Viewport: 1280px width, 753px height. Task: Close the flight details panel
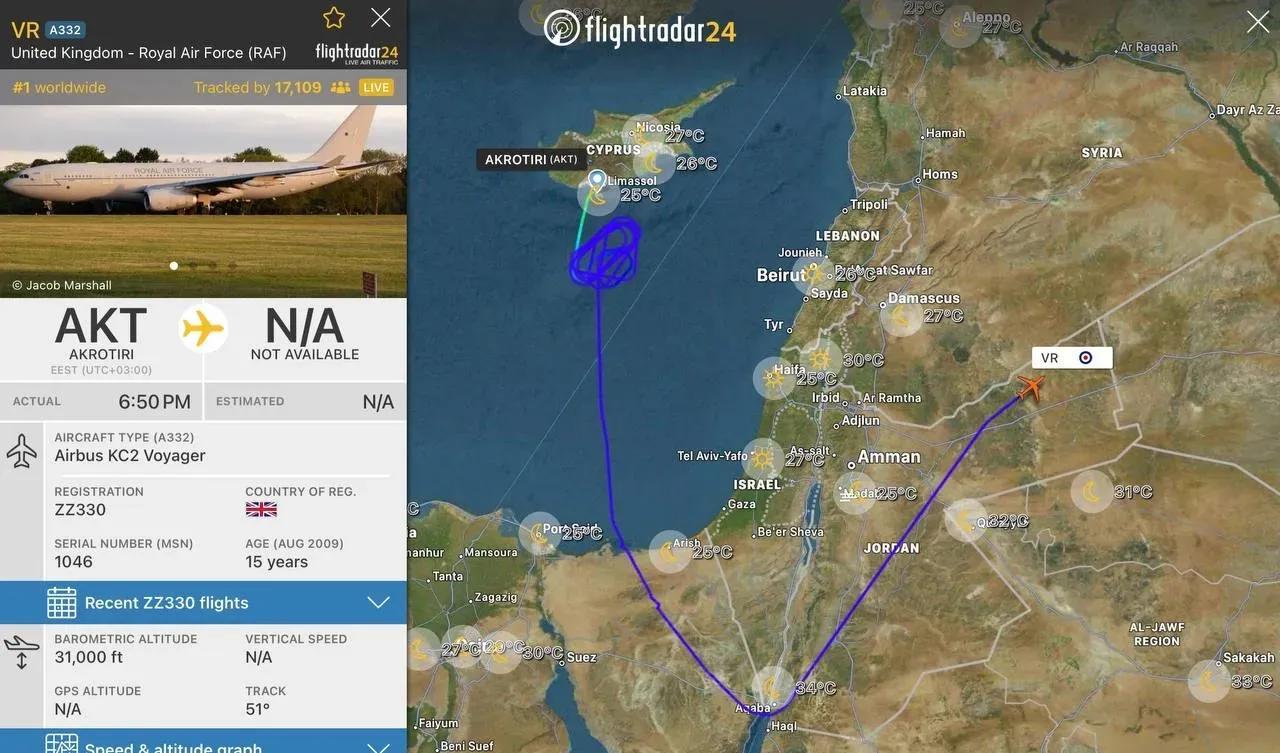click(381, 17)
